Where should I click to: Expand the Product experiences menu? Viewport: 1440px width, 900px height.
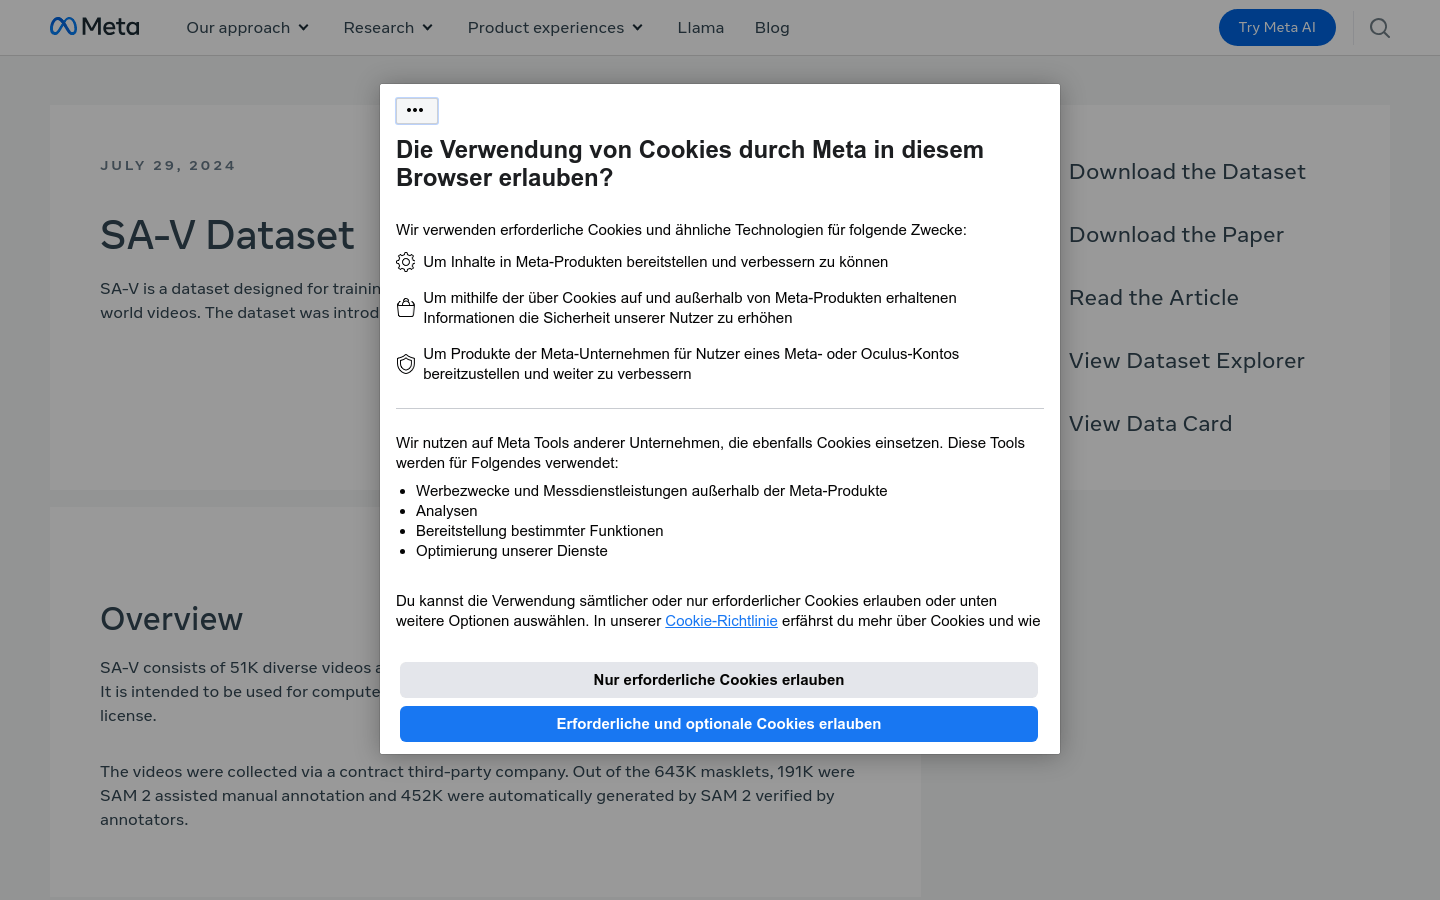pos(556,28)
